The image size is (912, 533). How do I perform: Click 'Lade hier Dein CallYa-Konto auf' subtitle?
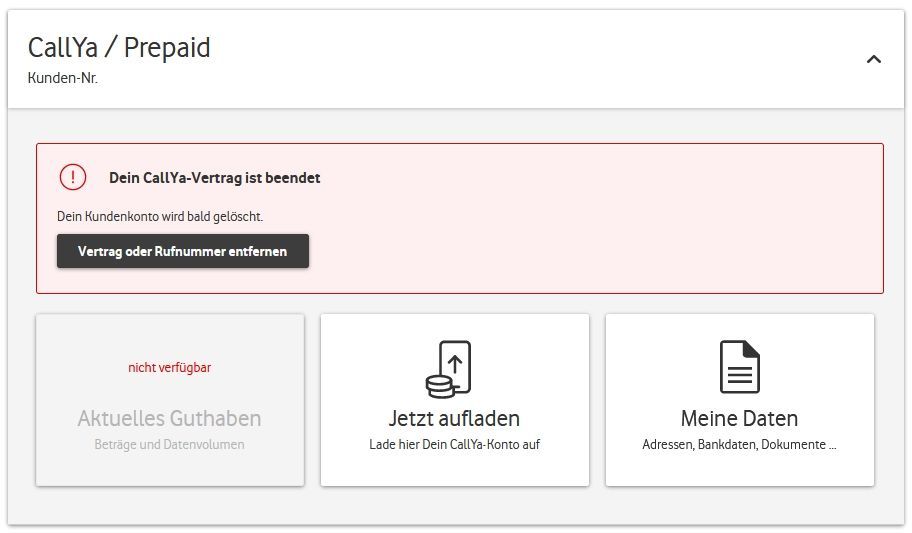click(454, 445)
